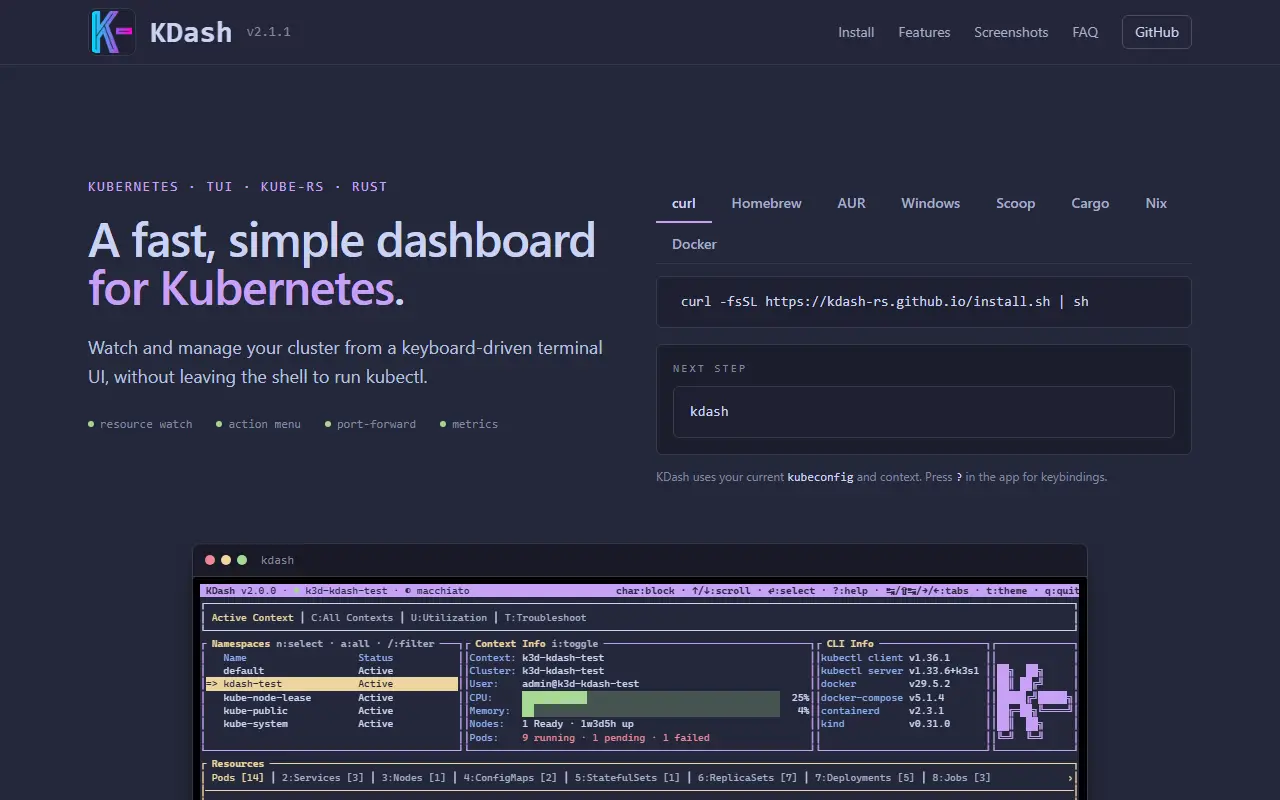The image size is (1280, 800).
Task: Click '2:Services [3]' in Resources
Action: [x=323, y=778]
